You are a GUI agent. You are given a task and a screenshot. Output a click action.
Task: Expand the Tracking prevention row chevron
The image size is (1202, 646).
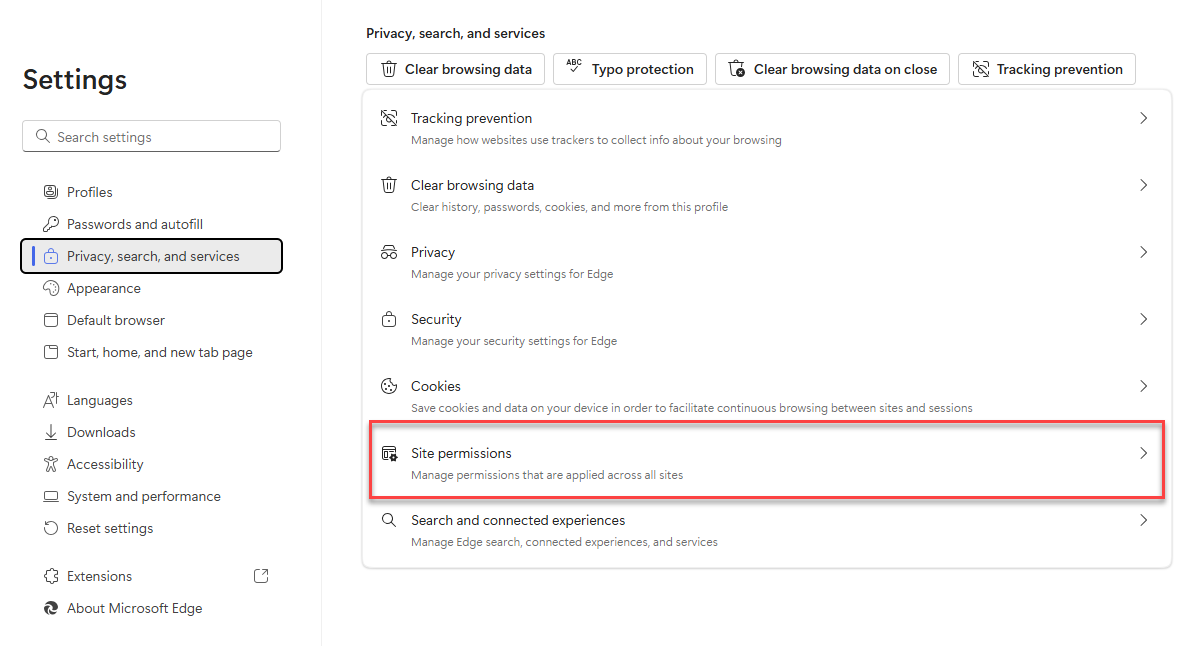[x=1144, y=118]
